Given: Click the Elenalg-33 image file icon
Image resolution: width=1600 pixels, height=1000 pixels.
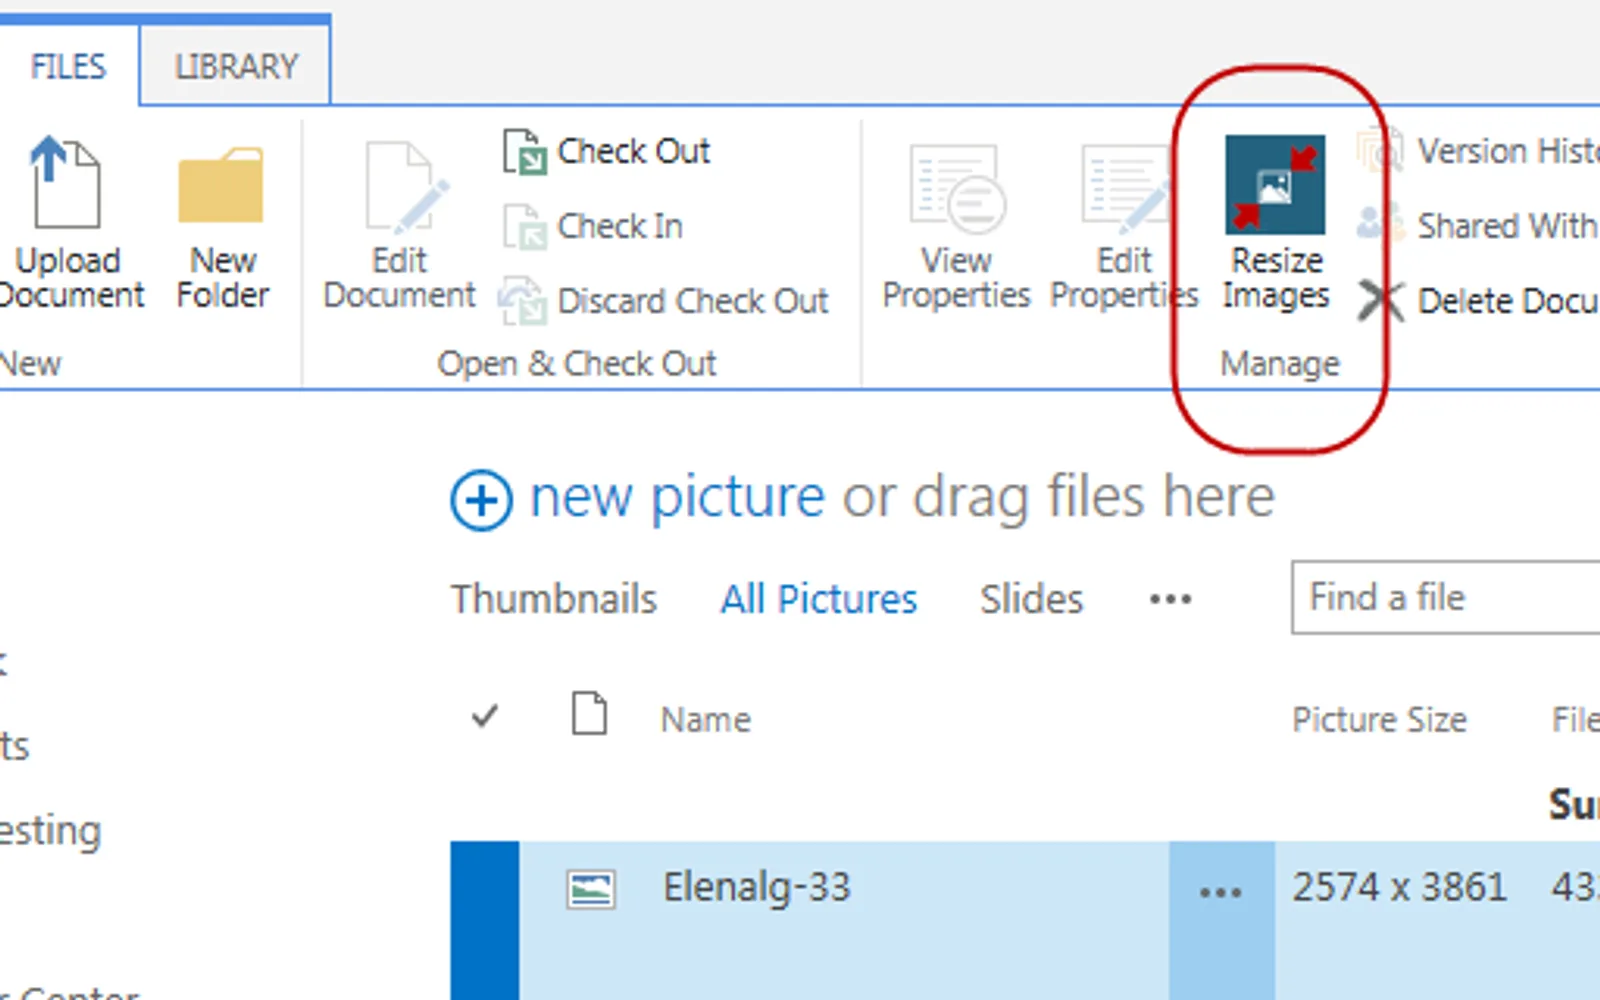Looking at the screenshot, I should pyautogui.click(x=591, y=889).
